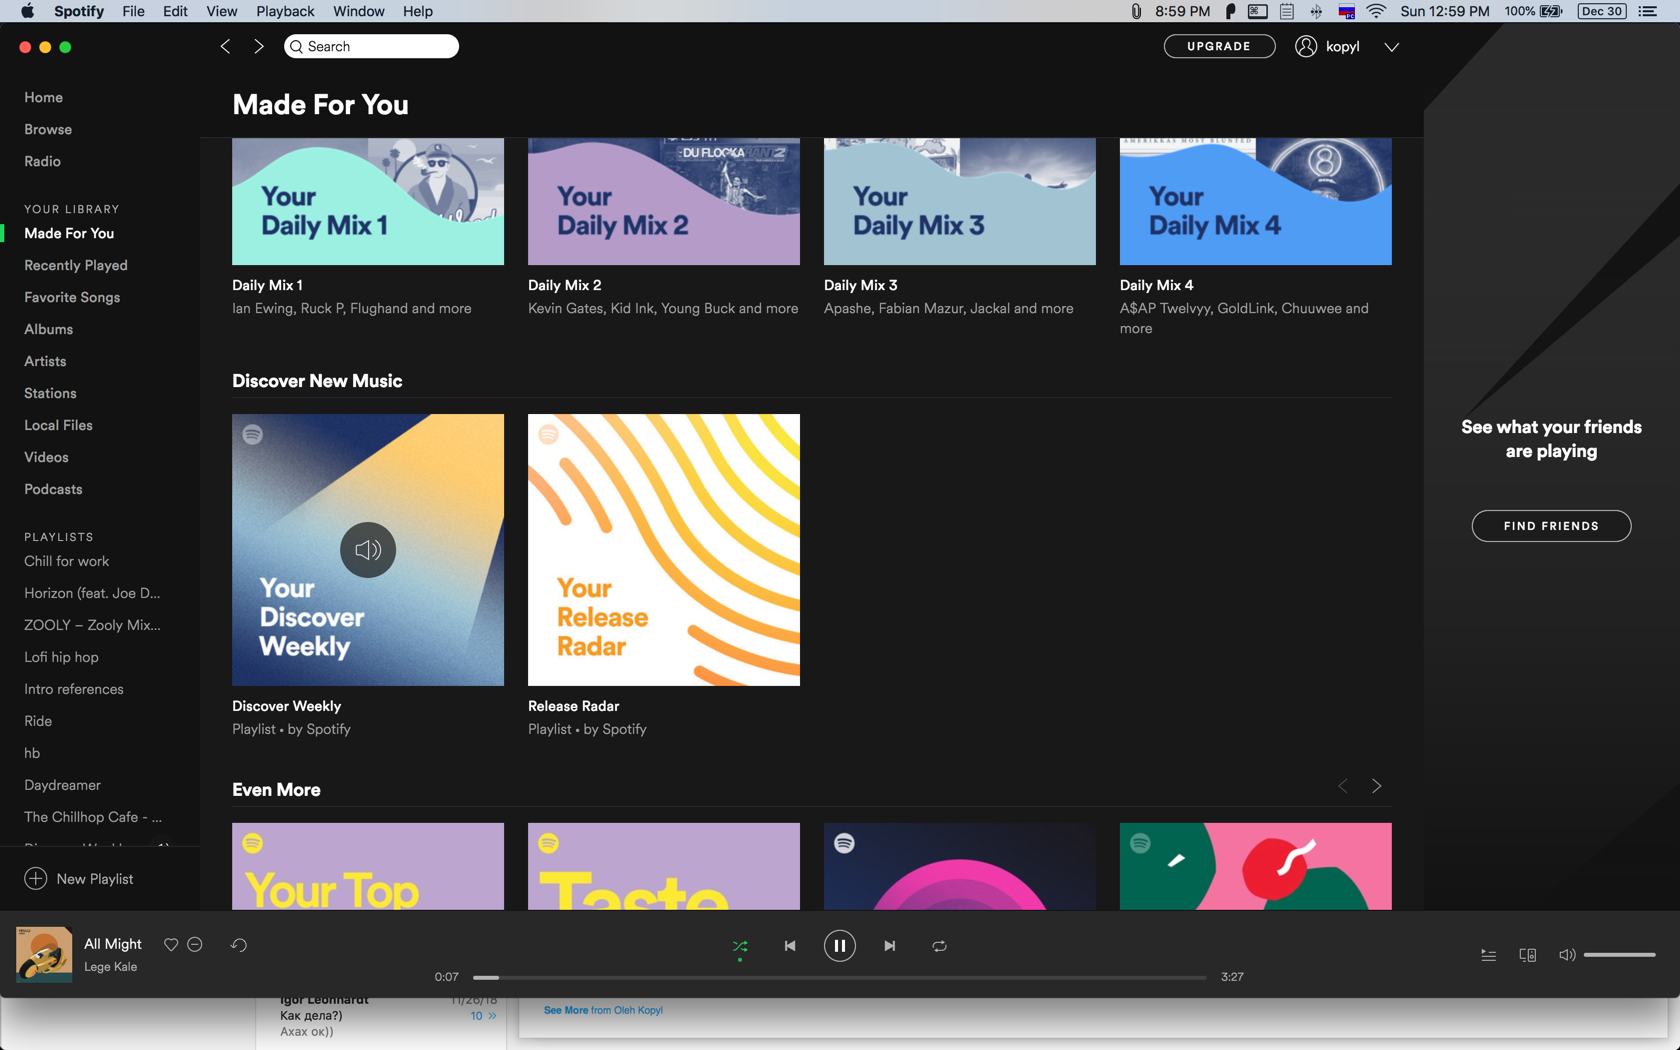Show next items in Even More
Viewport: 1680px width, 1050px height.
pyautogui.click(x=1377, y=786)
